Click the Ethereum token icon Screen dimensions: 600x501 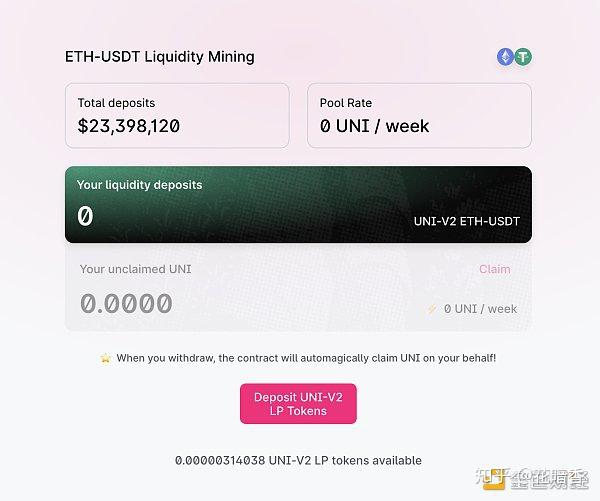point(506,57)
